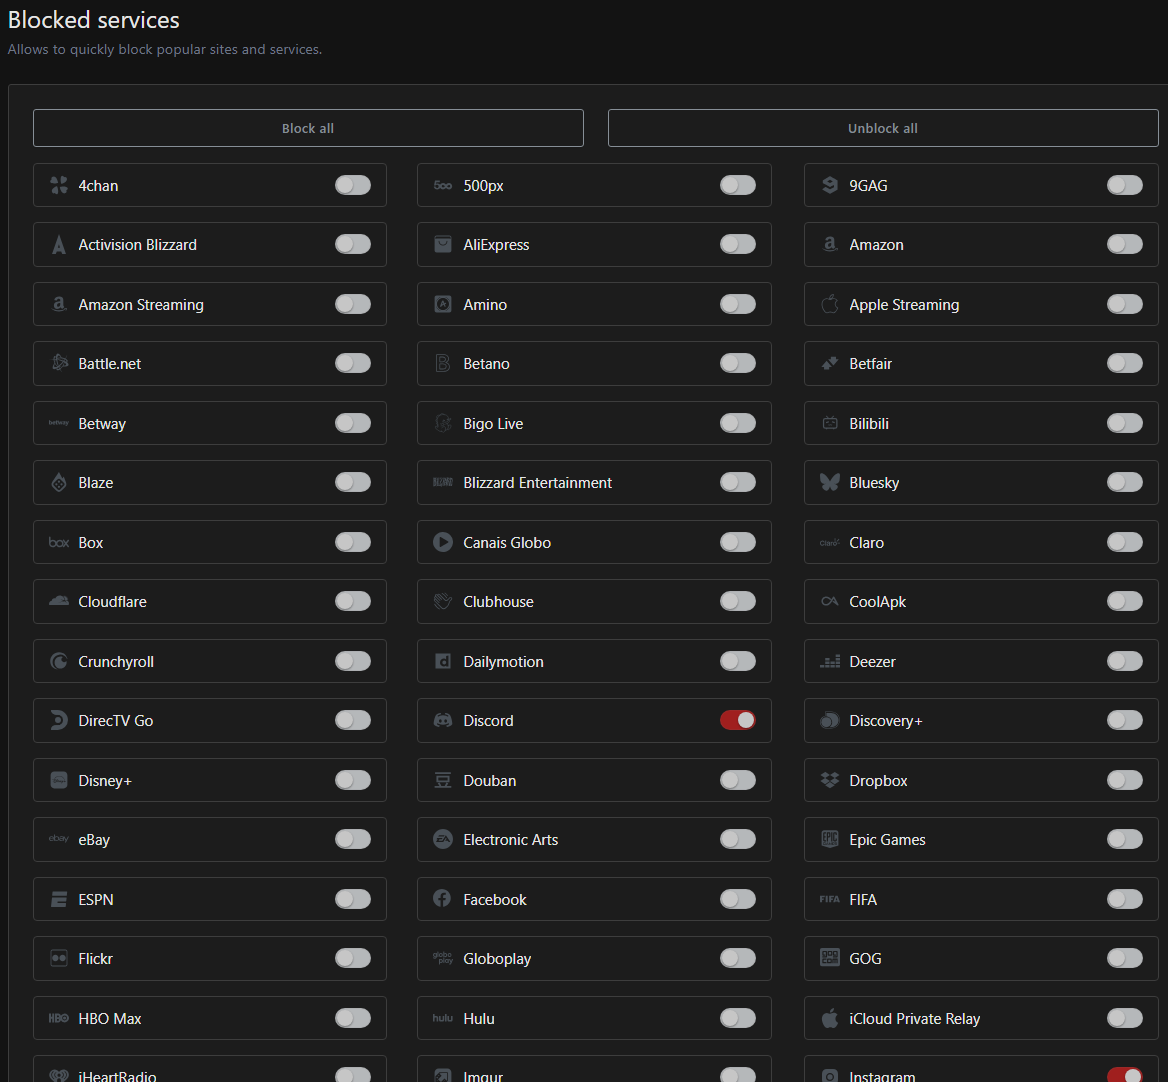Click the Facebook logo icon

pyautogui.click(x=443, y=899)
